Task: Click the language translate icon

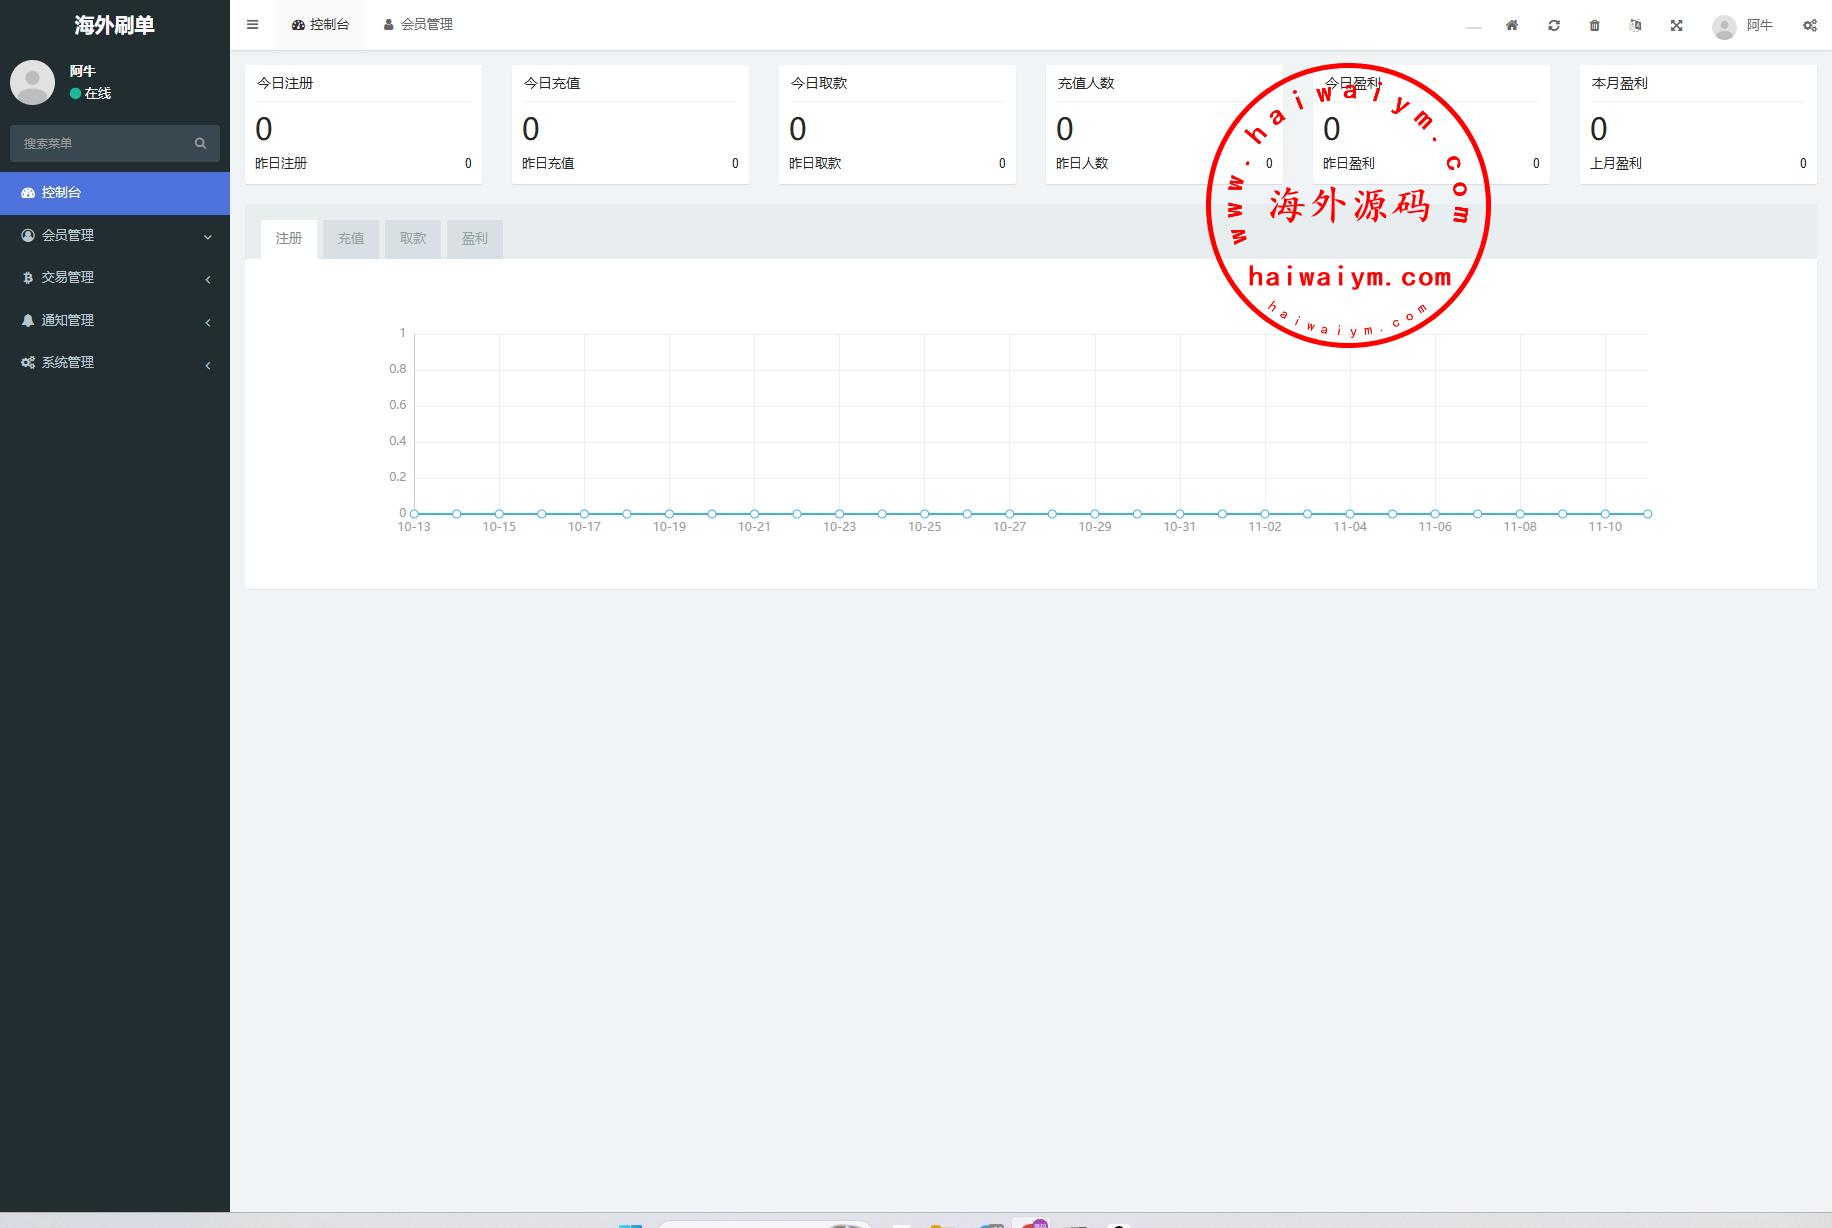Action: point(1635,25)
